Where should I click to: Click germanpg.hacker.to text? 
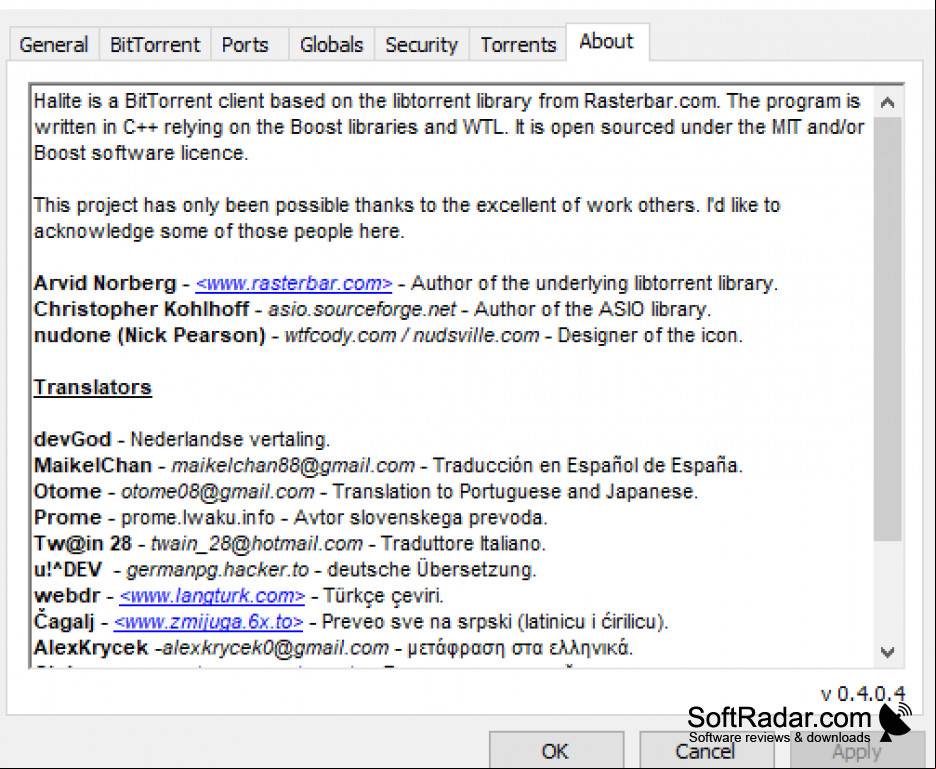218,570
